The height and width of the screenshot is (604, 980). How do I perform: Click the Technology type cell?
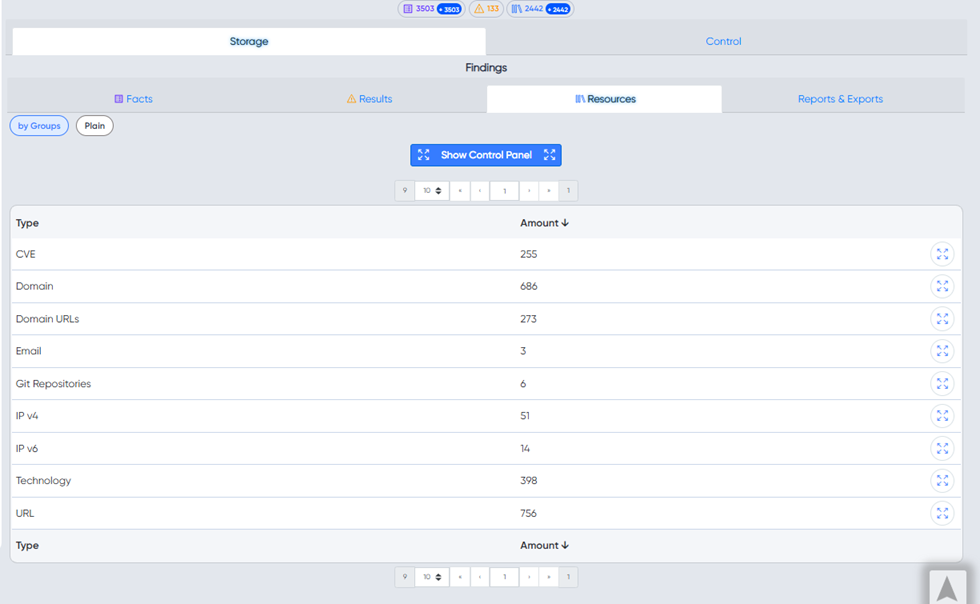[43, 481]
